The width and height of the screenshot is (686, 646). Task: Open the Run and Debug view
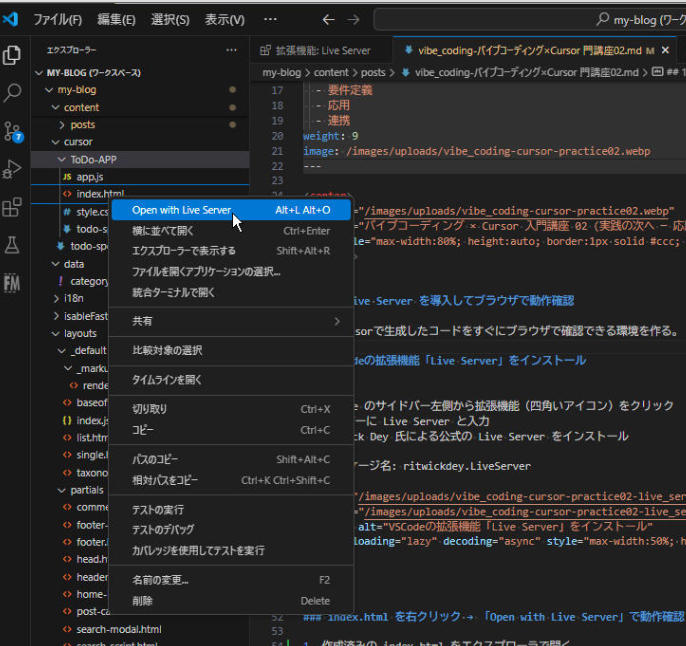pos(13,168)
